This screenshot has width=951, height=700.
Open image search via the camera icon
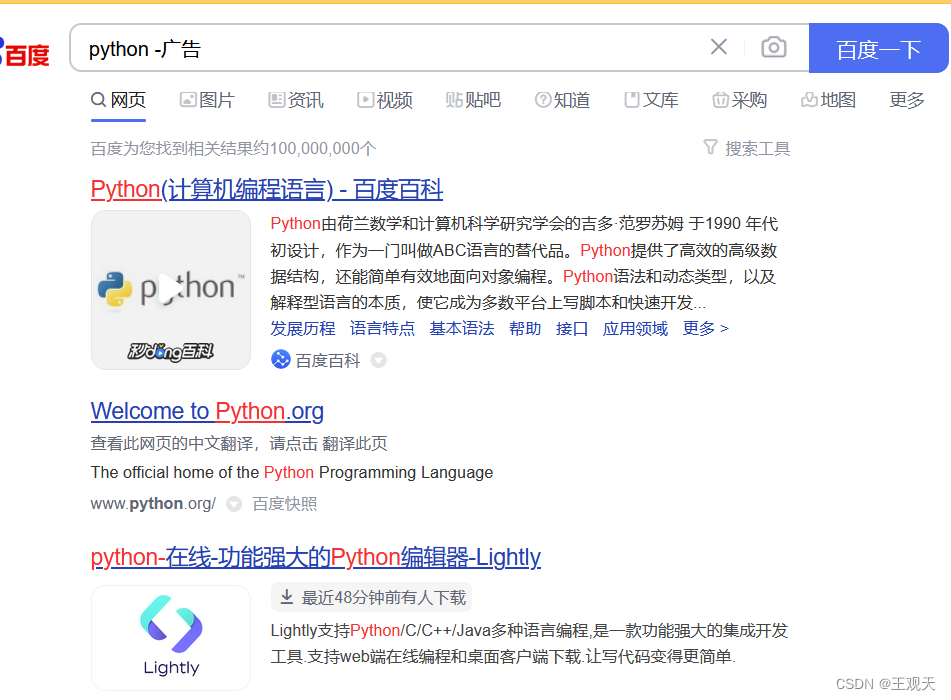[774, 47]
